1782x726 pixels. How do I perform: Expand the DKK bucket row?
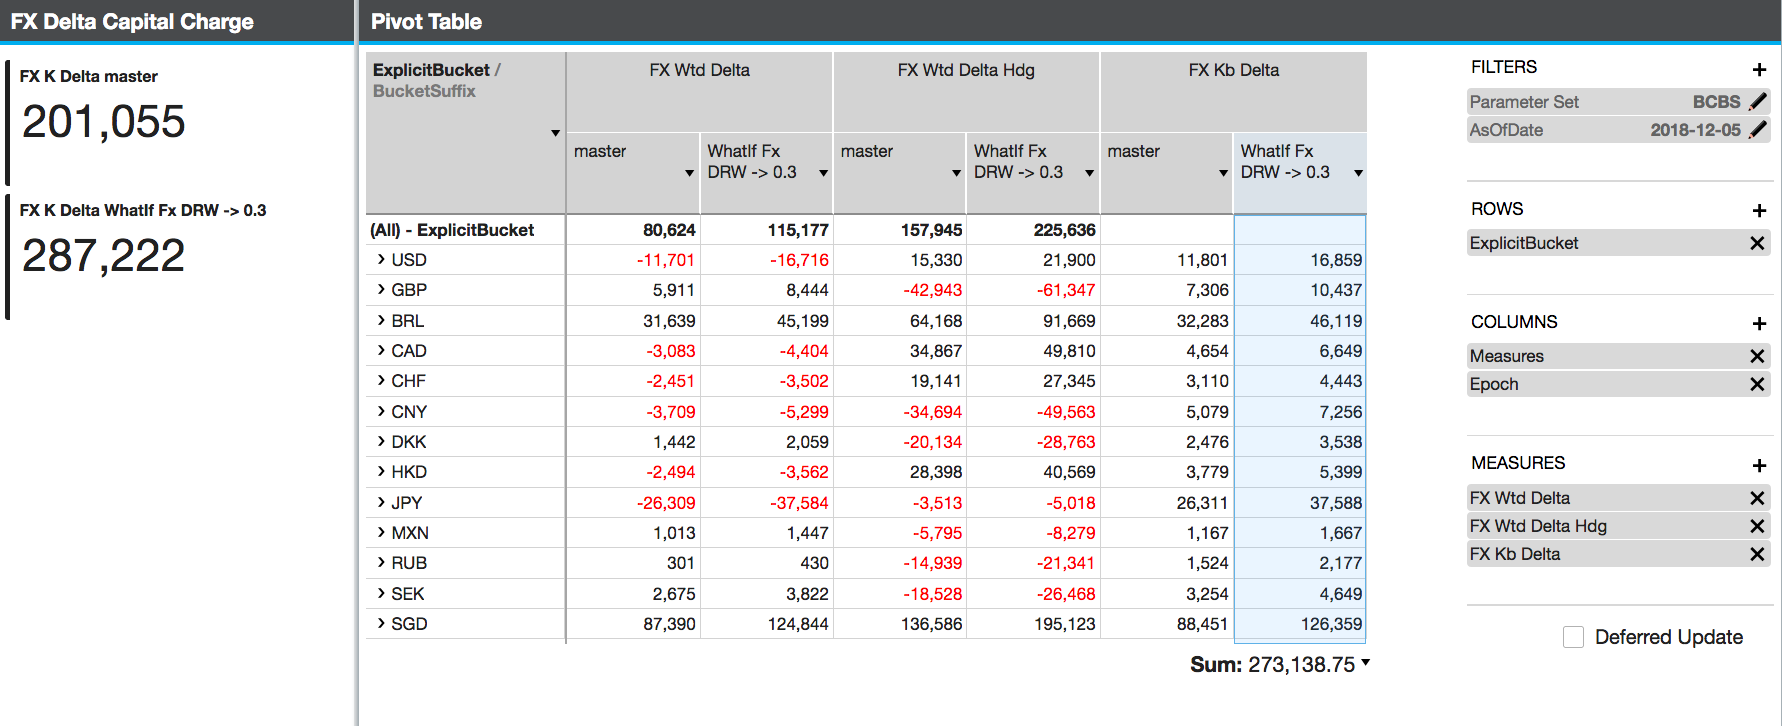point(381,441)
